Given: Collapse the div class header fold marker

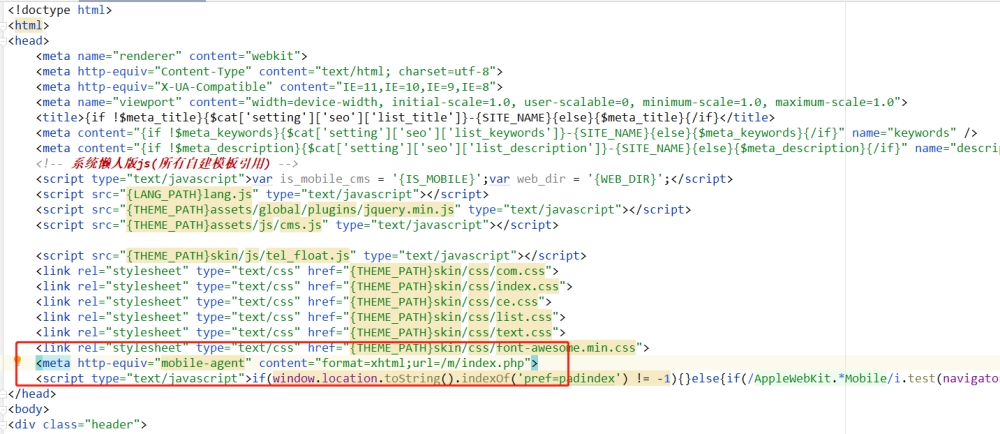Looking at the screenshot, I should point(4,425).
